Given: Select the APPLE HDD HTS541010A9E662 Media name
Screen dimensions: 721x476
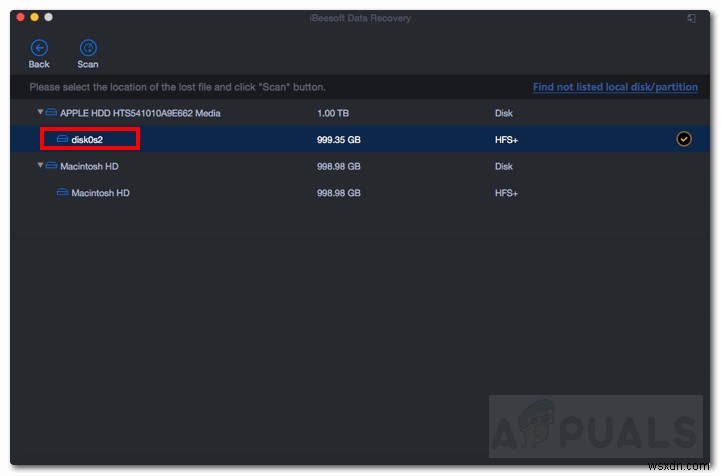Looking at the screenshot, I should coord(140,113).
